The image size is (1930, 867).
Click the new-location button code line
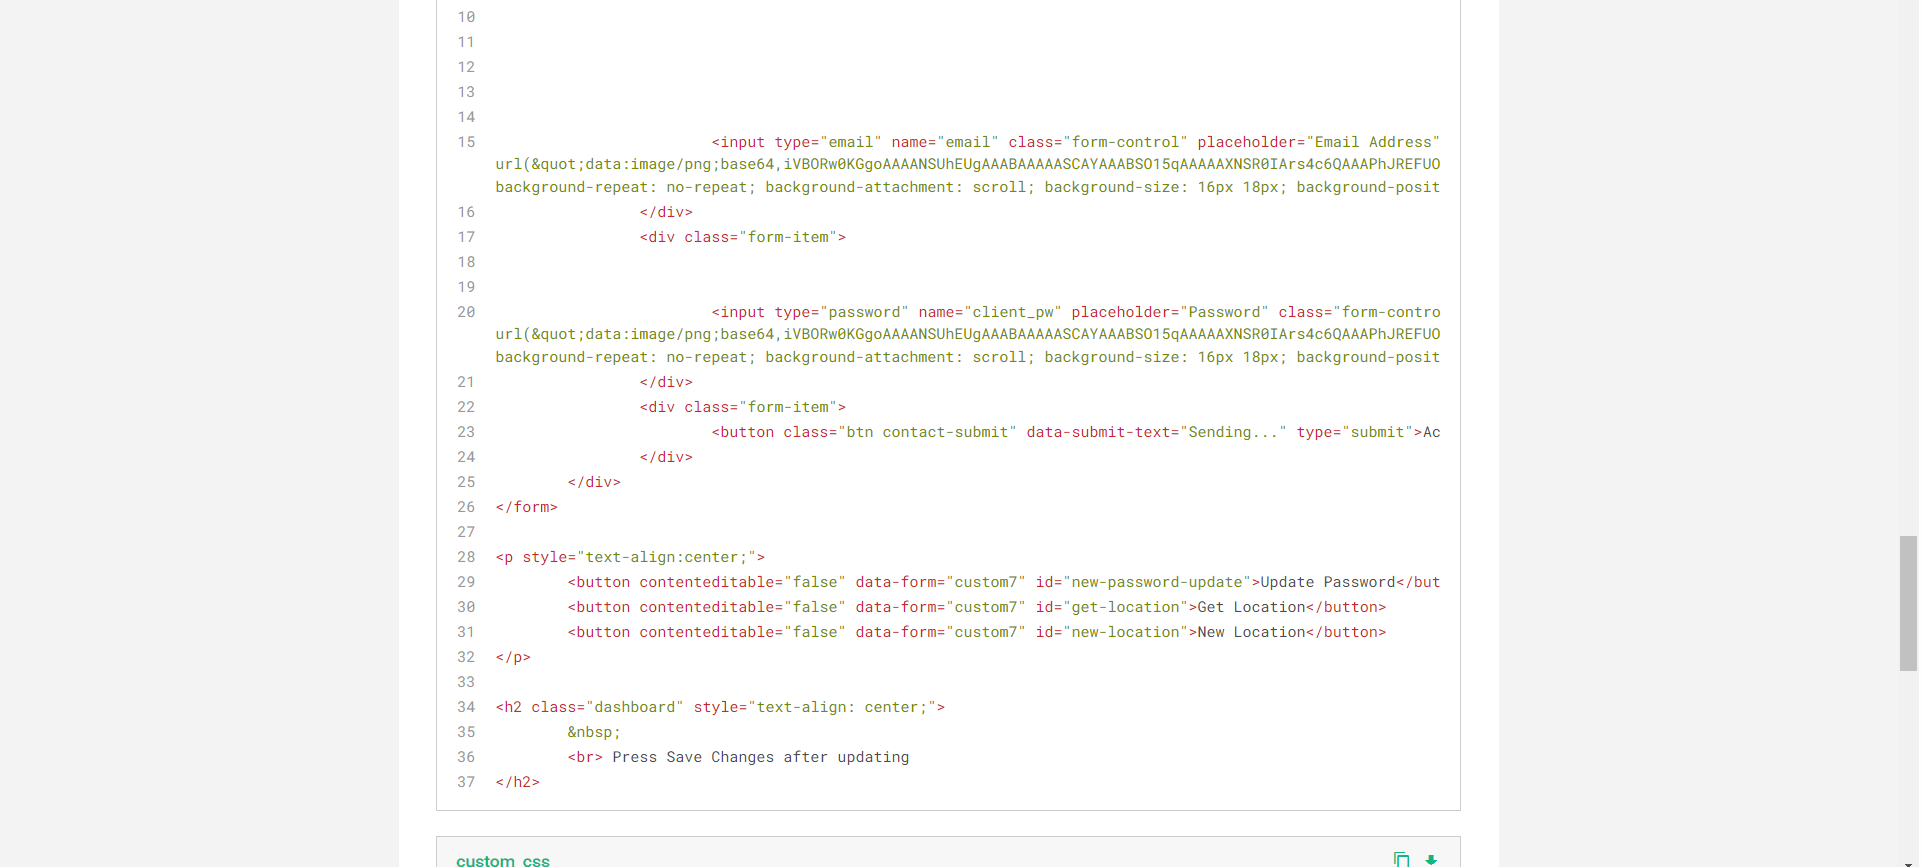(977, 632)
